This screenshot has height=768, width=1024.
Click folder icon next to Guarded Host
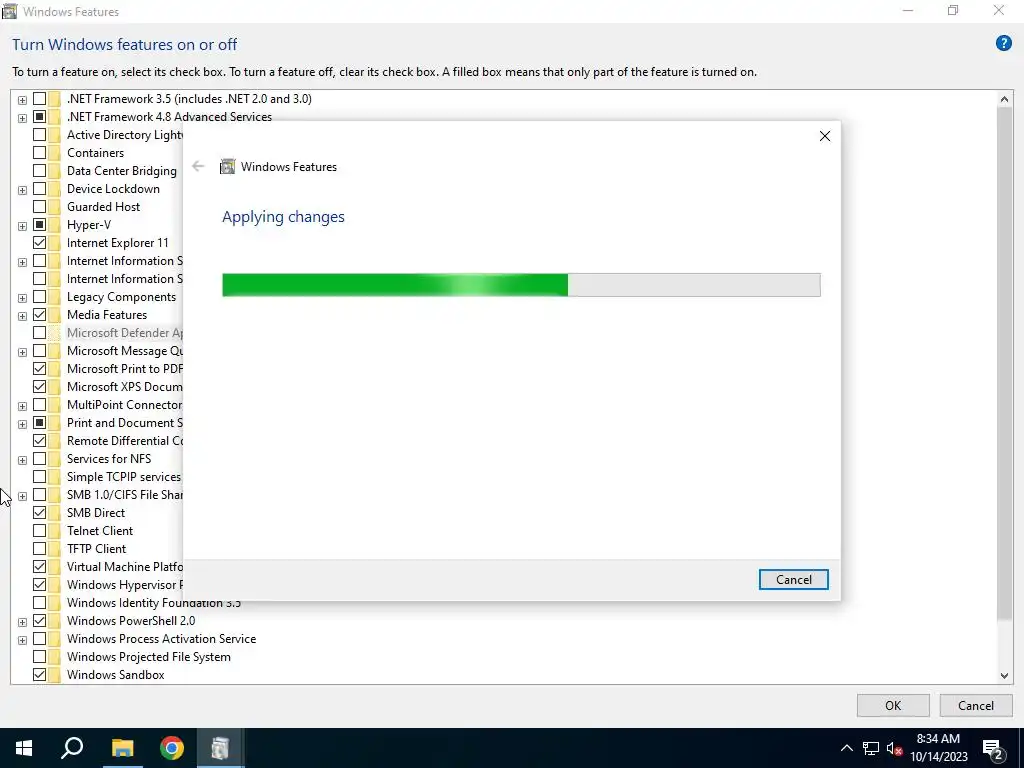[x=54, y=207]
